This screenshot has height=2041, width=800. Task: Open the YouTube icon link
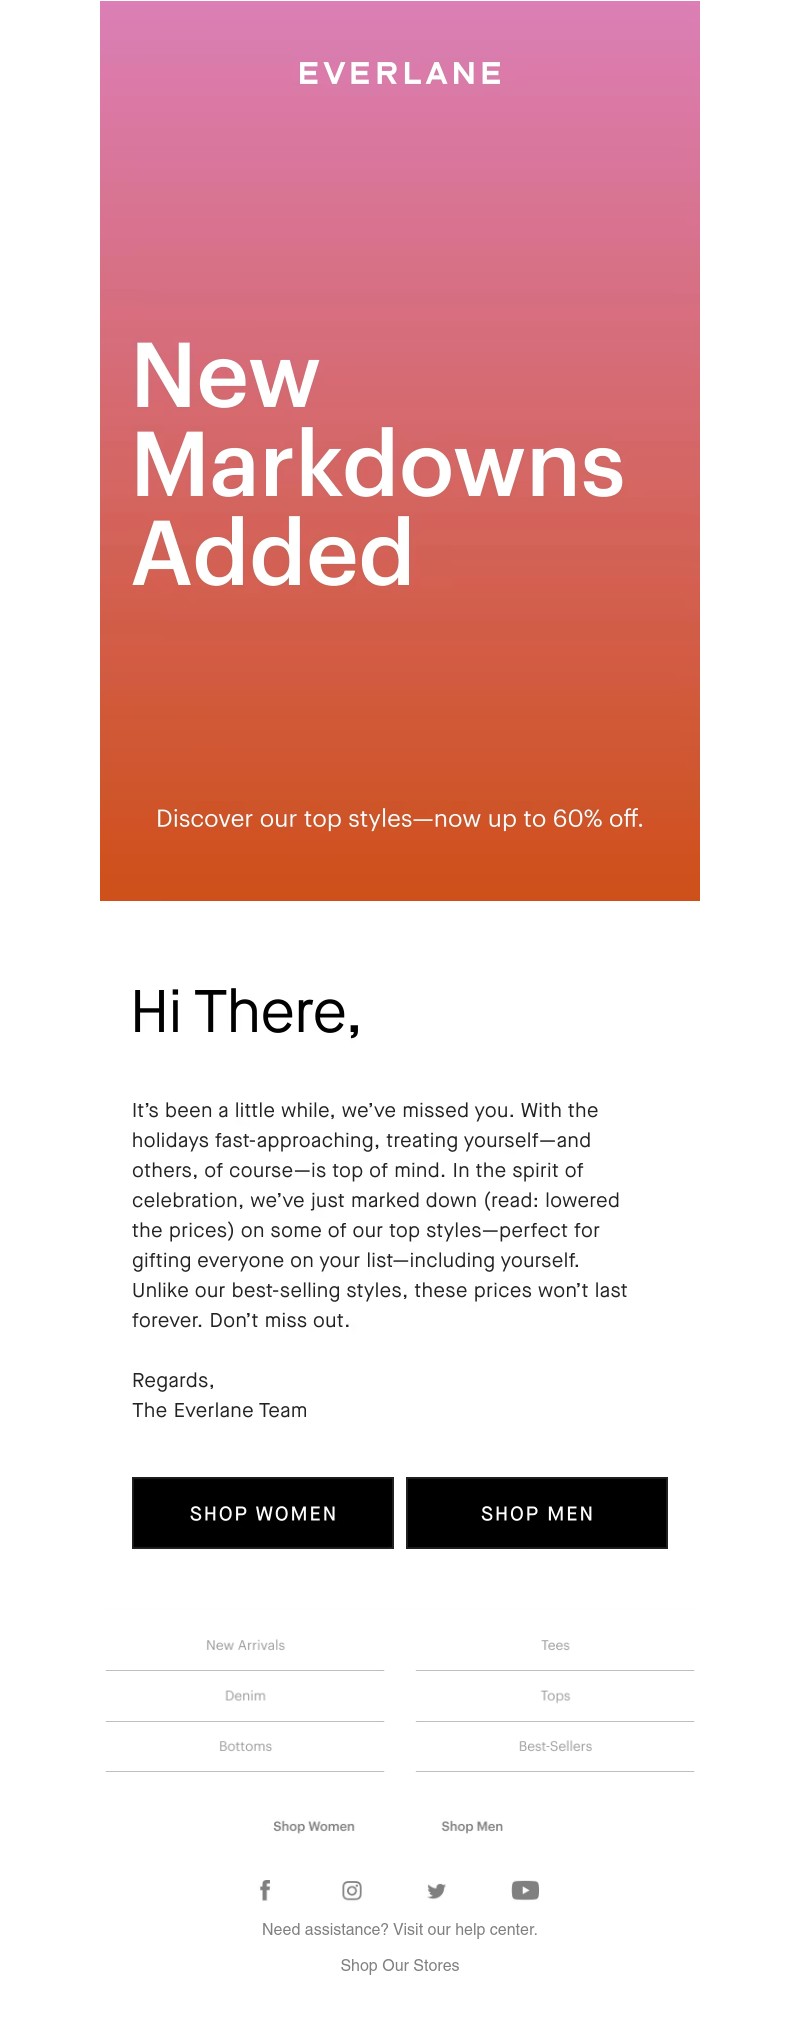point(525,1890)
